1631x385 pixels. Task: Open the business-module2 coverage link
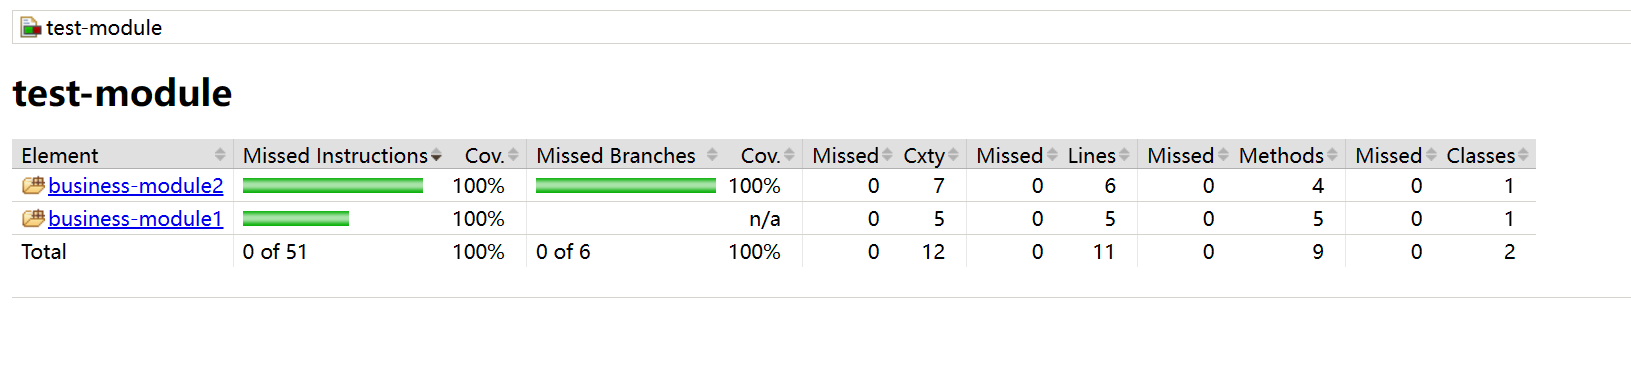[136, 185]
